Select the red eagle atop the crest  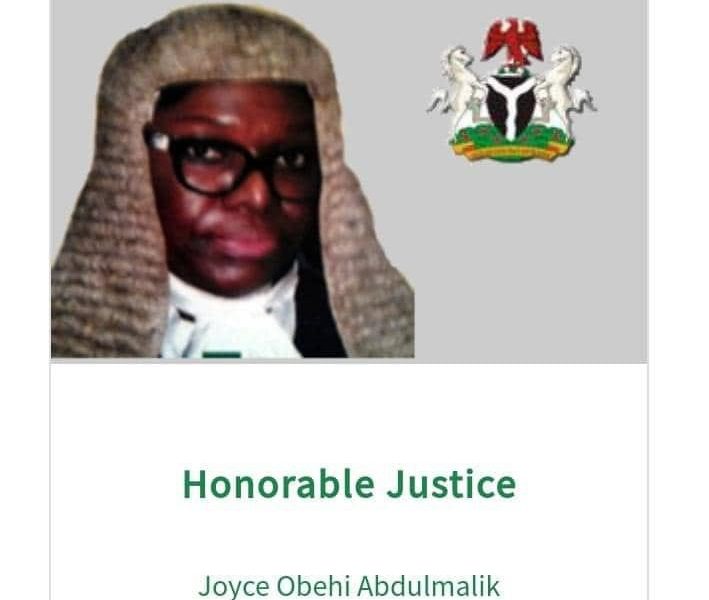(512, 42)
